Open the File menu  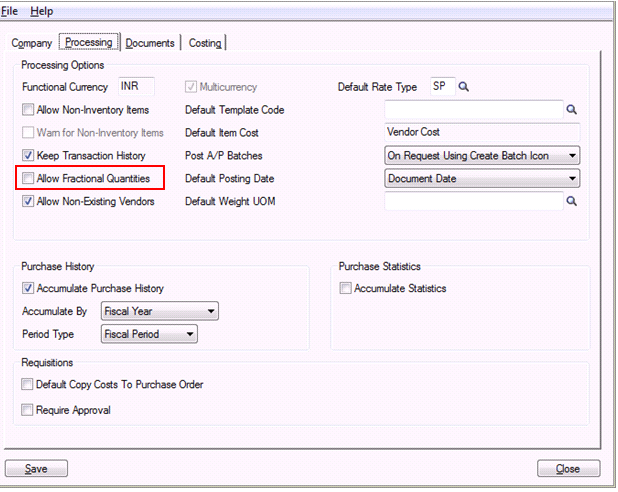click(9, 11)
